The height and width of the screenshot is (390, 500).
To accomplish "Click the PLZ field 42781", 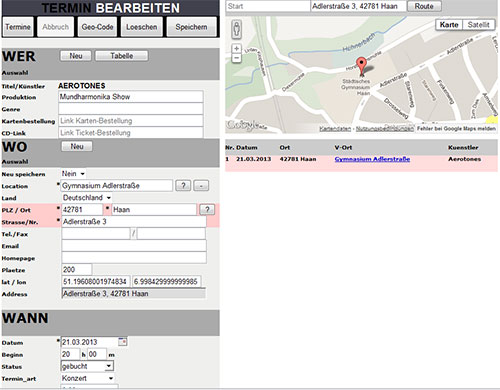I will 82,210.
